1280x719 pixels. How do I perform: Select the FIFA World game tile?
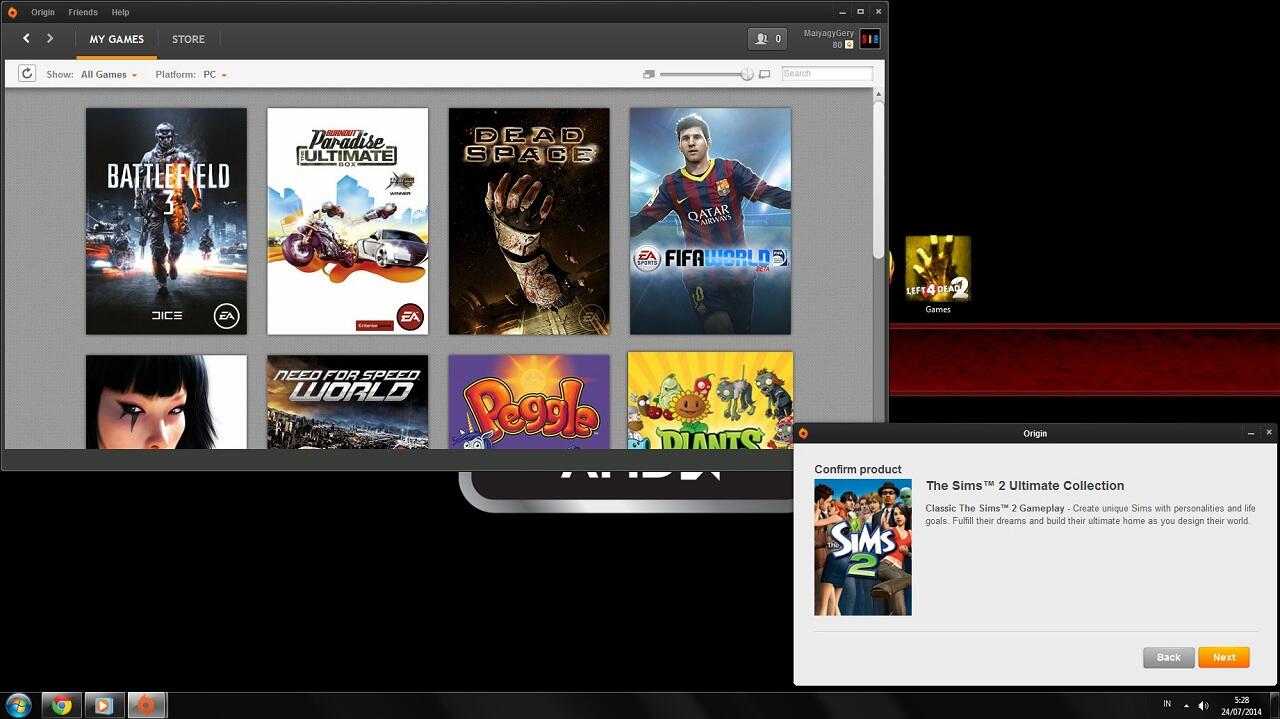point(710,221)
